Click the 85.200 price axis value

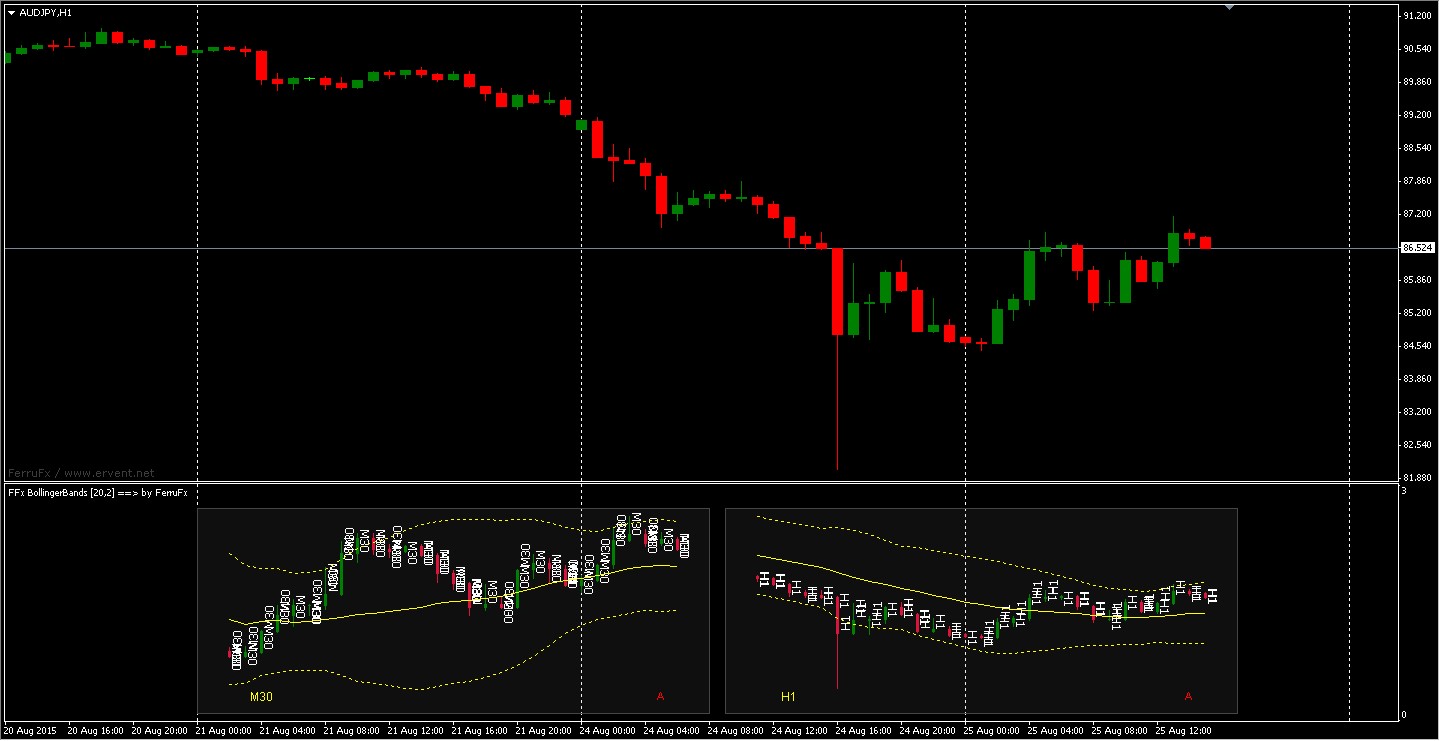(1417, 313)
